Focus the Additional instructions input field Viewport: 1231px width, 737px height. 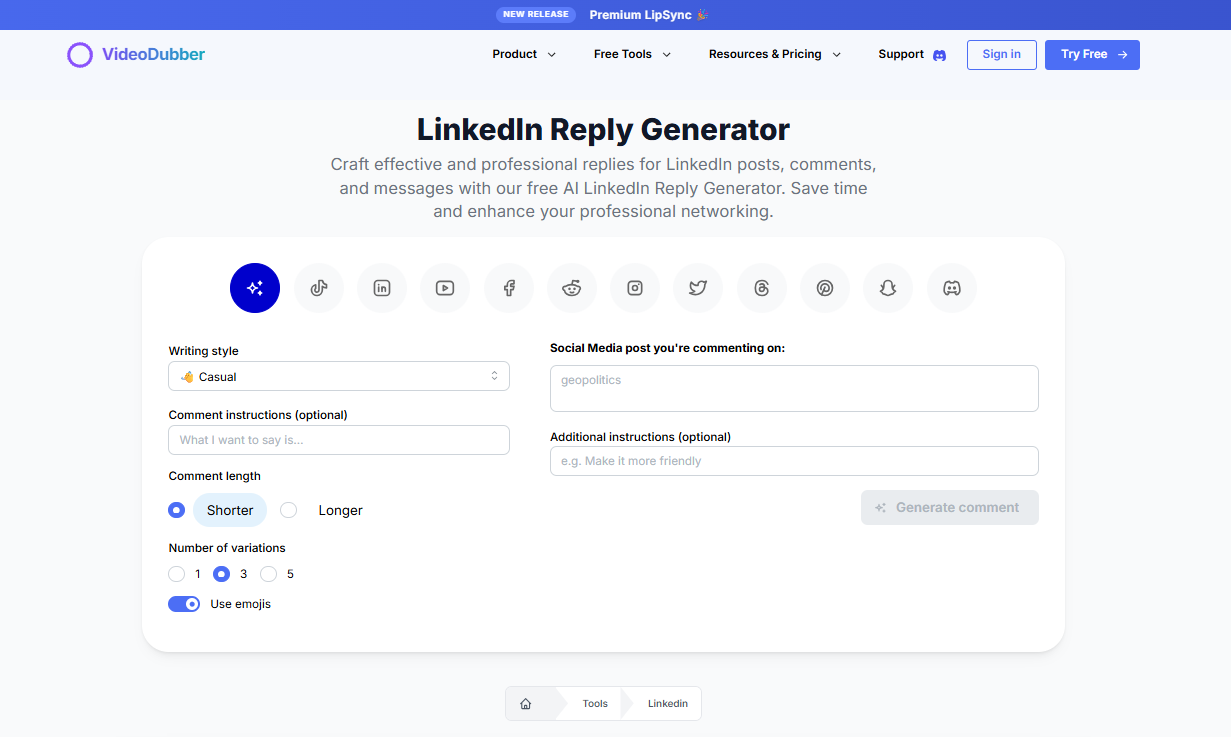pyautogui.click(x=794, y=461)
